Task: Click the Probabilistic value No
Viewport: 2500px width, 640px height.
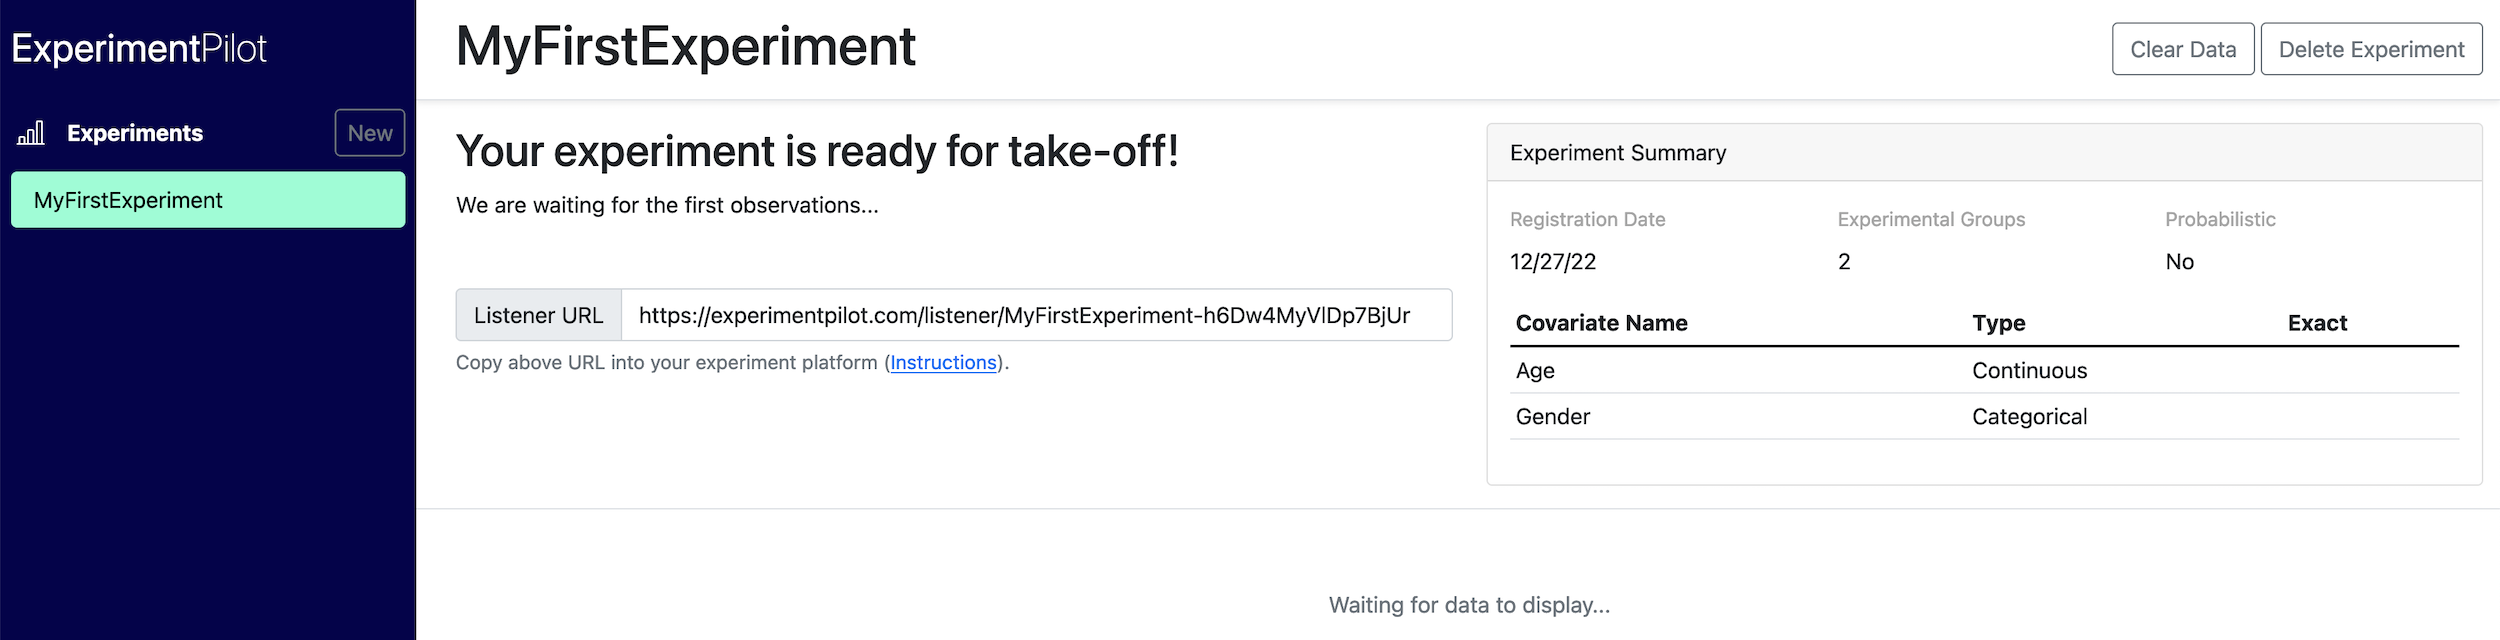Action: coord(2179,262)
